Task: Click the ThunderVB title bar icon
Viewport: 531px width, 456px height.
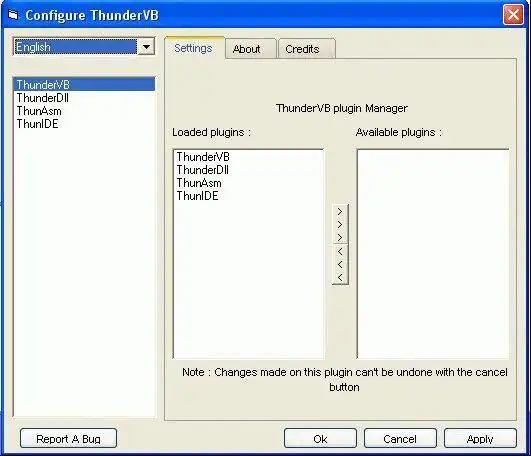Action: click(13, 15)
